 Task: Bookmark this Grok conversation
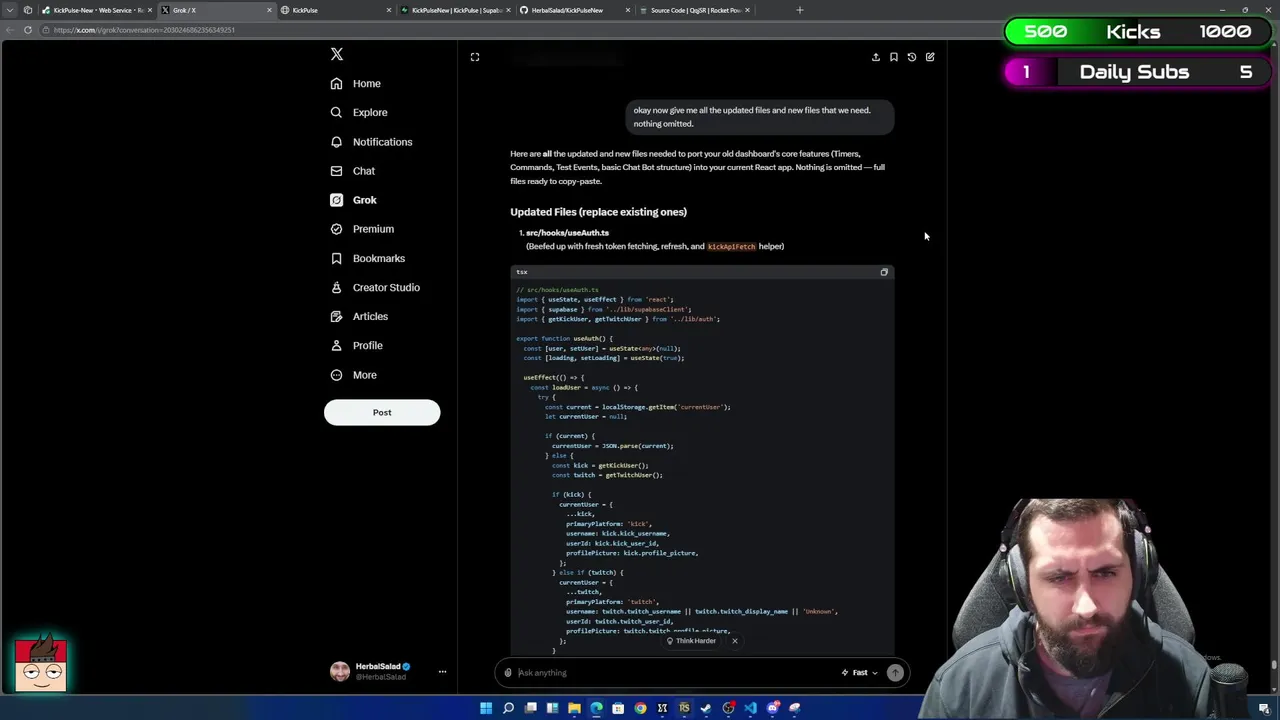(x=894, y=57)
